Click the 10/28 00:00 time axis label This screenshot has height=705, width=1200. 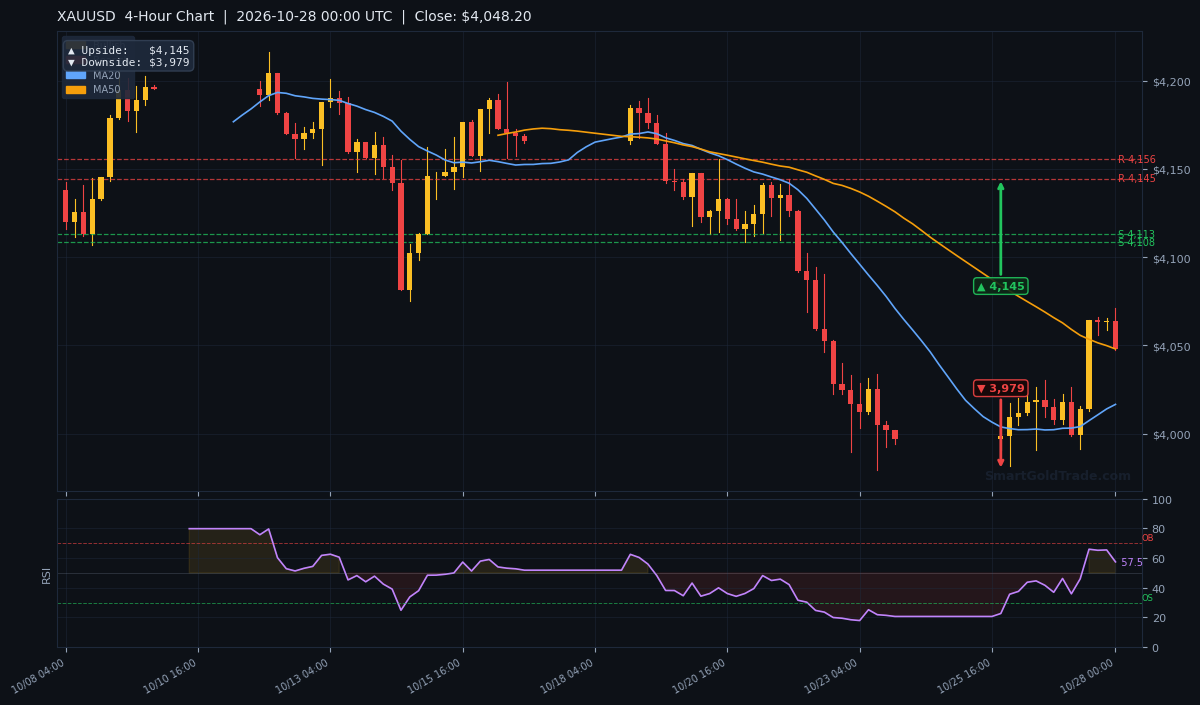[1088, 676]
